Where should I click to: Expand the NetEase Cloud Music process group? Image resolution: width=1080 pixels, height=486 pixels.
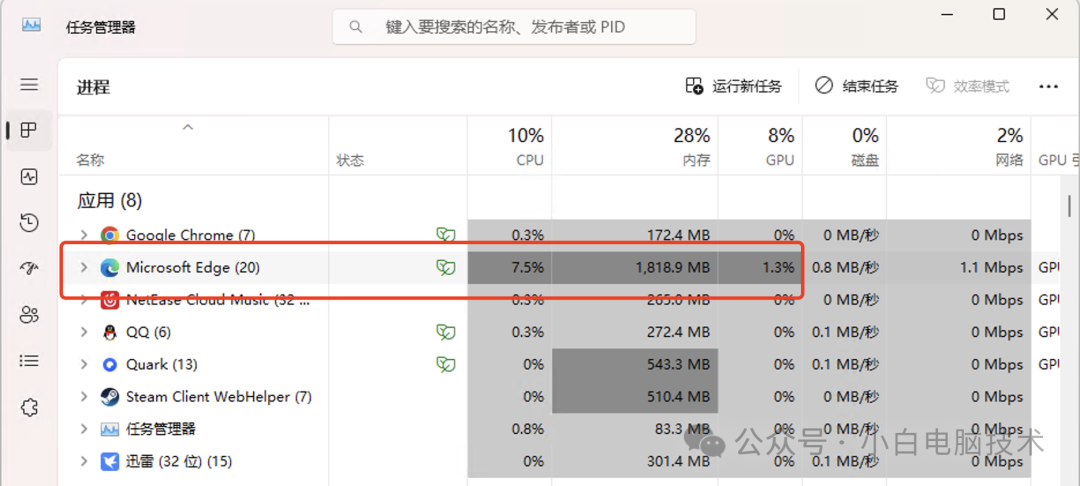click(x=83, y=300)
